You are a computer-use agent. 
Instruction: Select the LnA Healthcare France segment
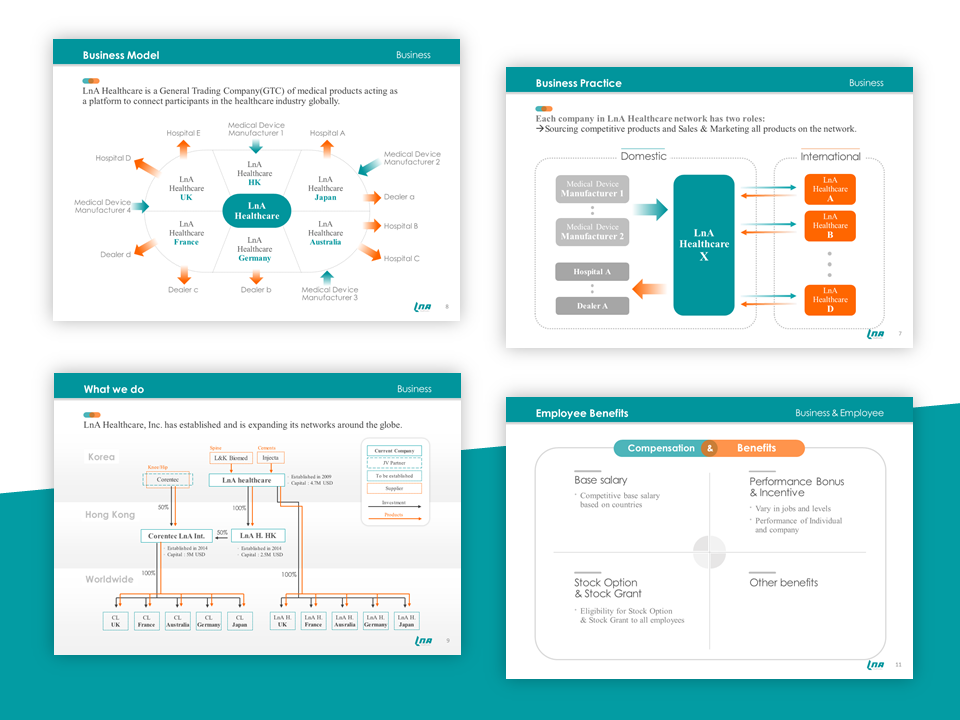186,233
